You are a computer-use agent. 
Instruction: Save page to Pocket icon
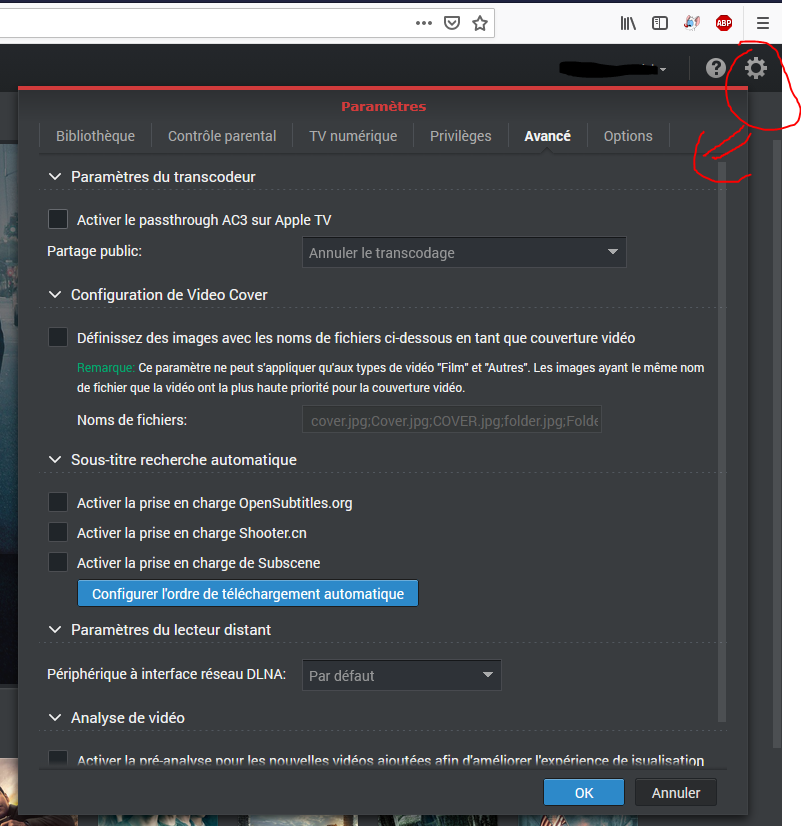tap(451, 23)
